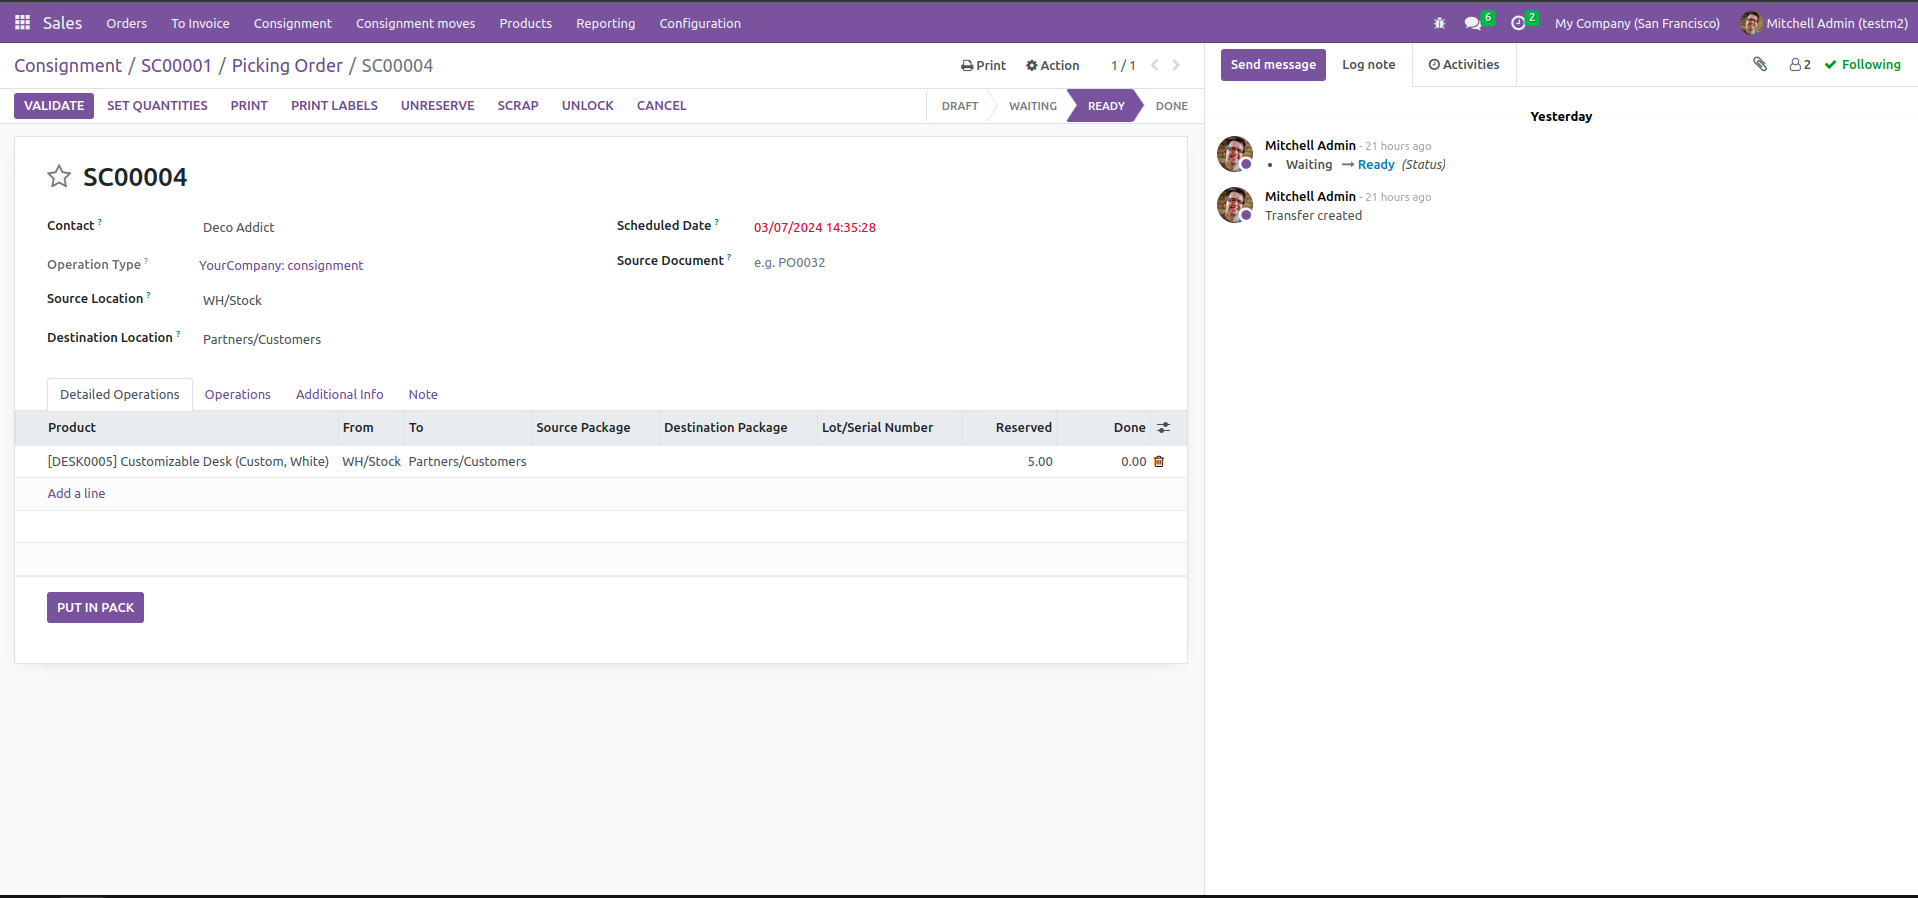1918x898 pixels.
Task: Switch to Detailed Operations tab
Action: (x=120, y=395)
